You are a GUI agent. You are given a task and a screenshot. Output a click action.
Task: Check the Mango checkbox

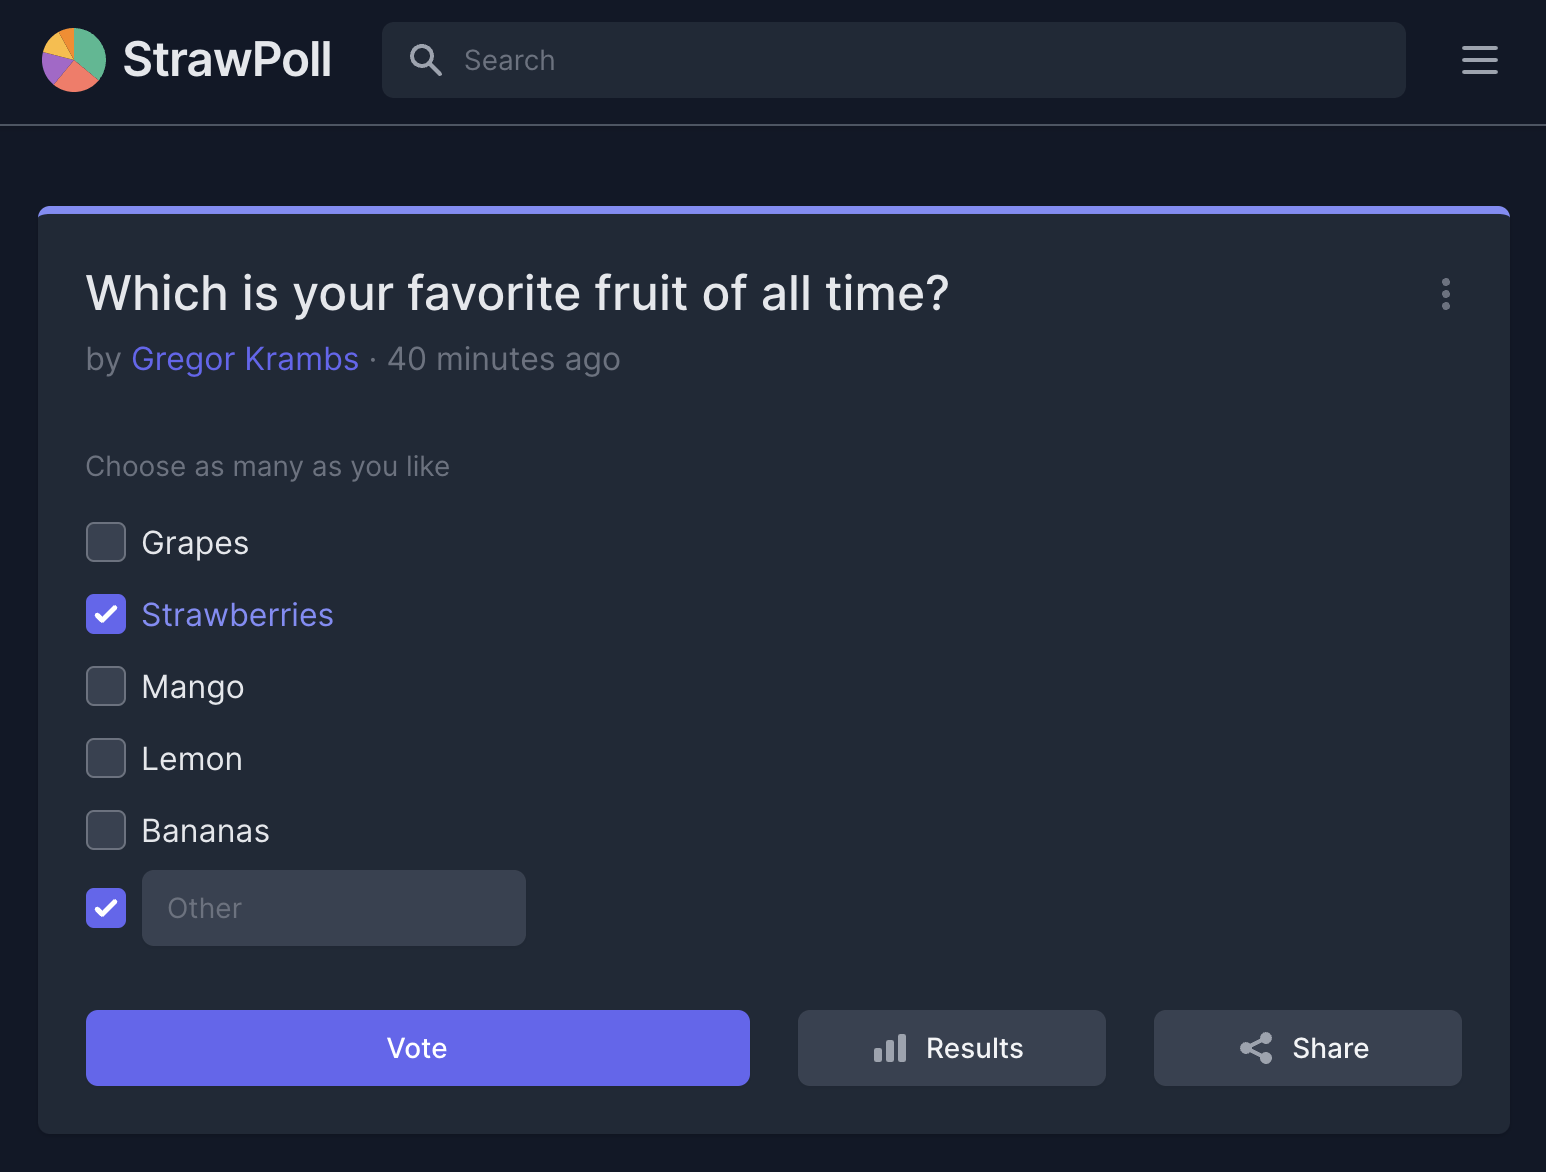[x=106, y=686]
